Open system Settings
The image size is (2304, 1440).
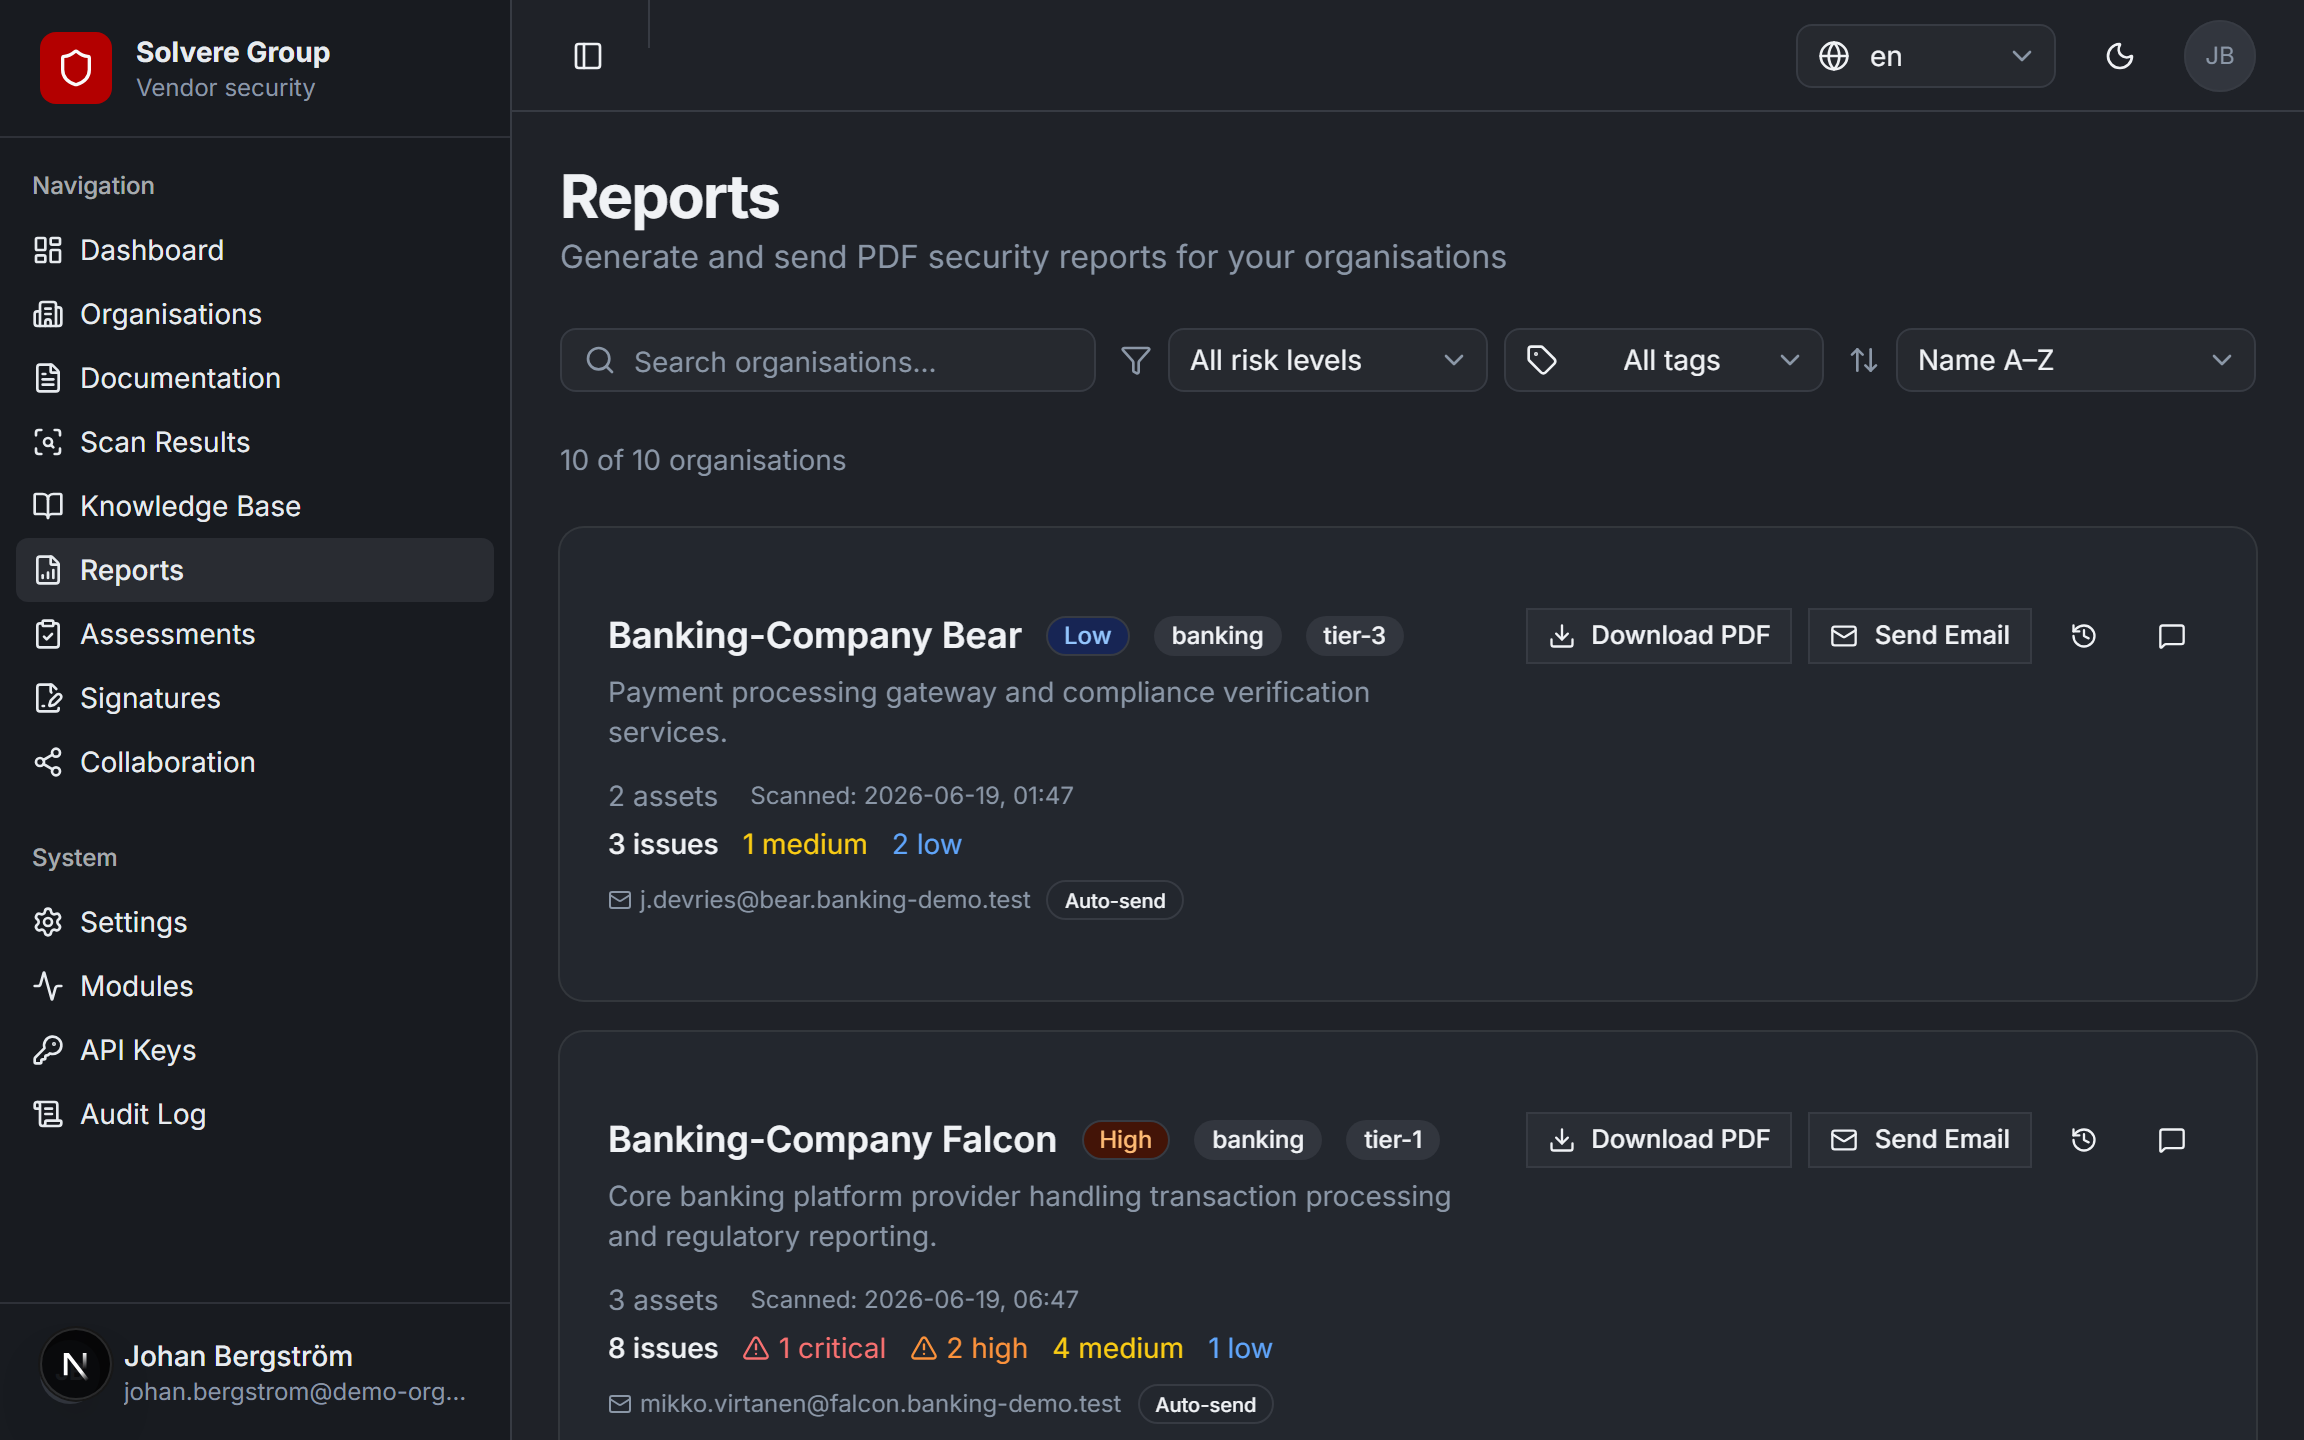tap(255, 922)
